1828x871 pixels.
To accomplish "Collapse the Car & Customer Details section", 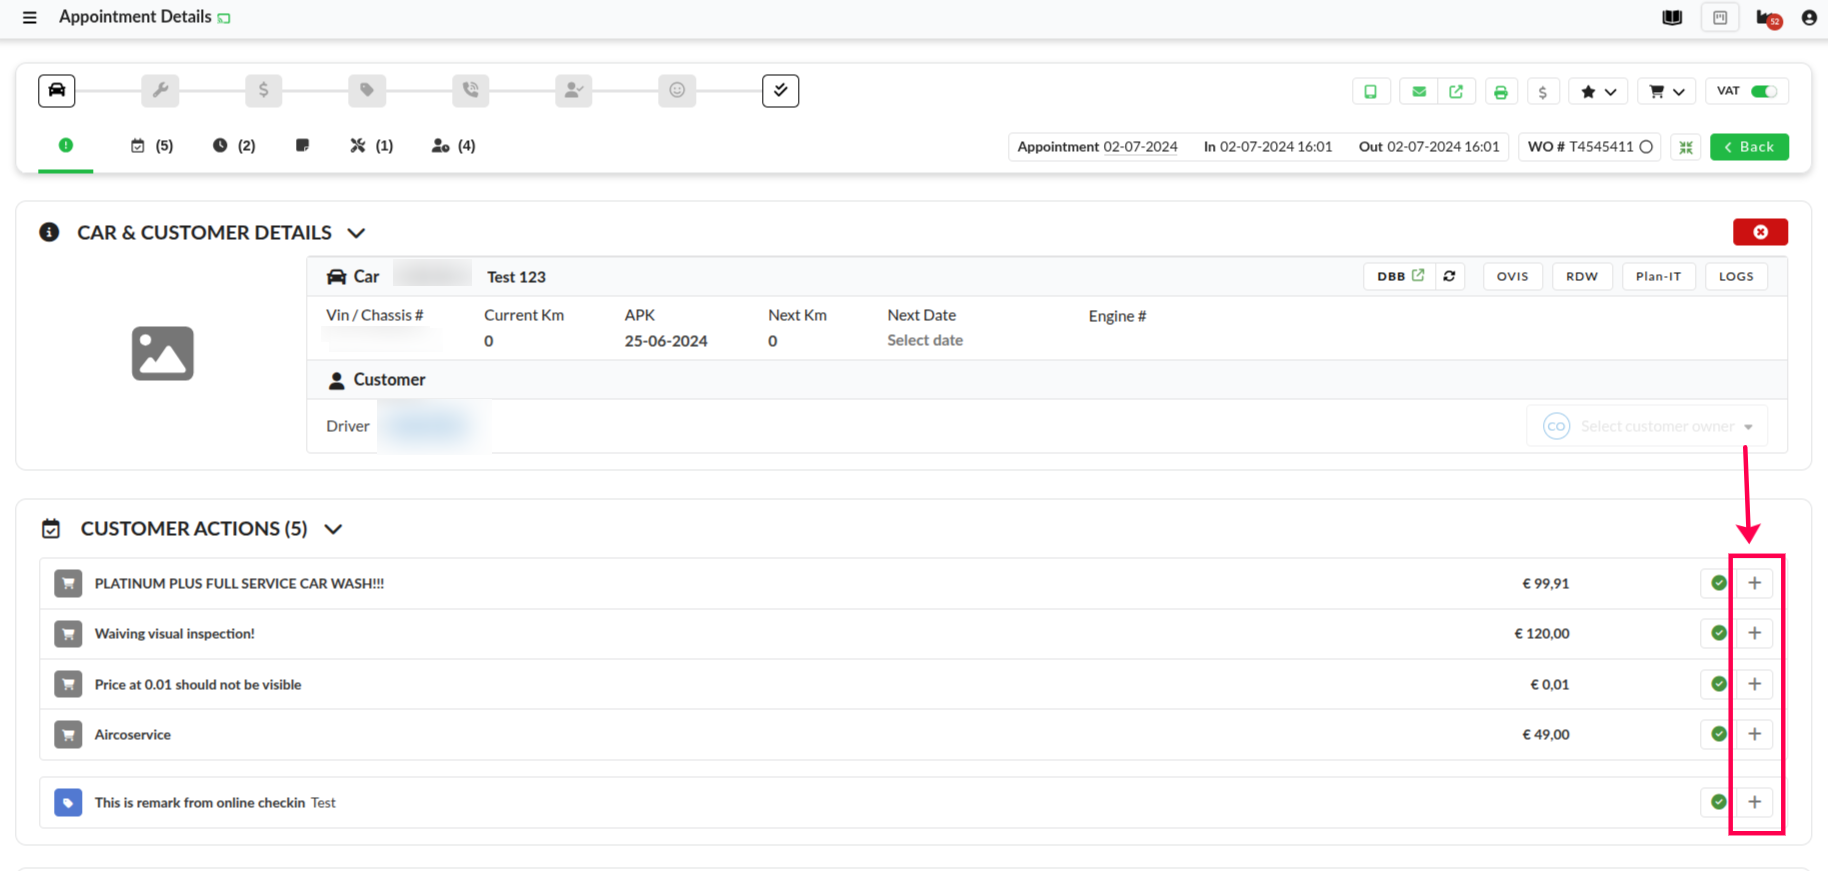I will (356, 233).
